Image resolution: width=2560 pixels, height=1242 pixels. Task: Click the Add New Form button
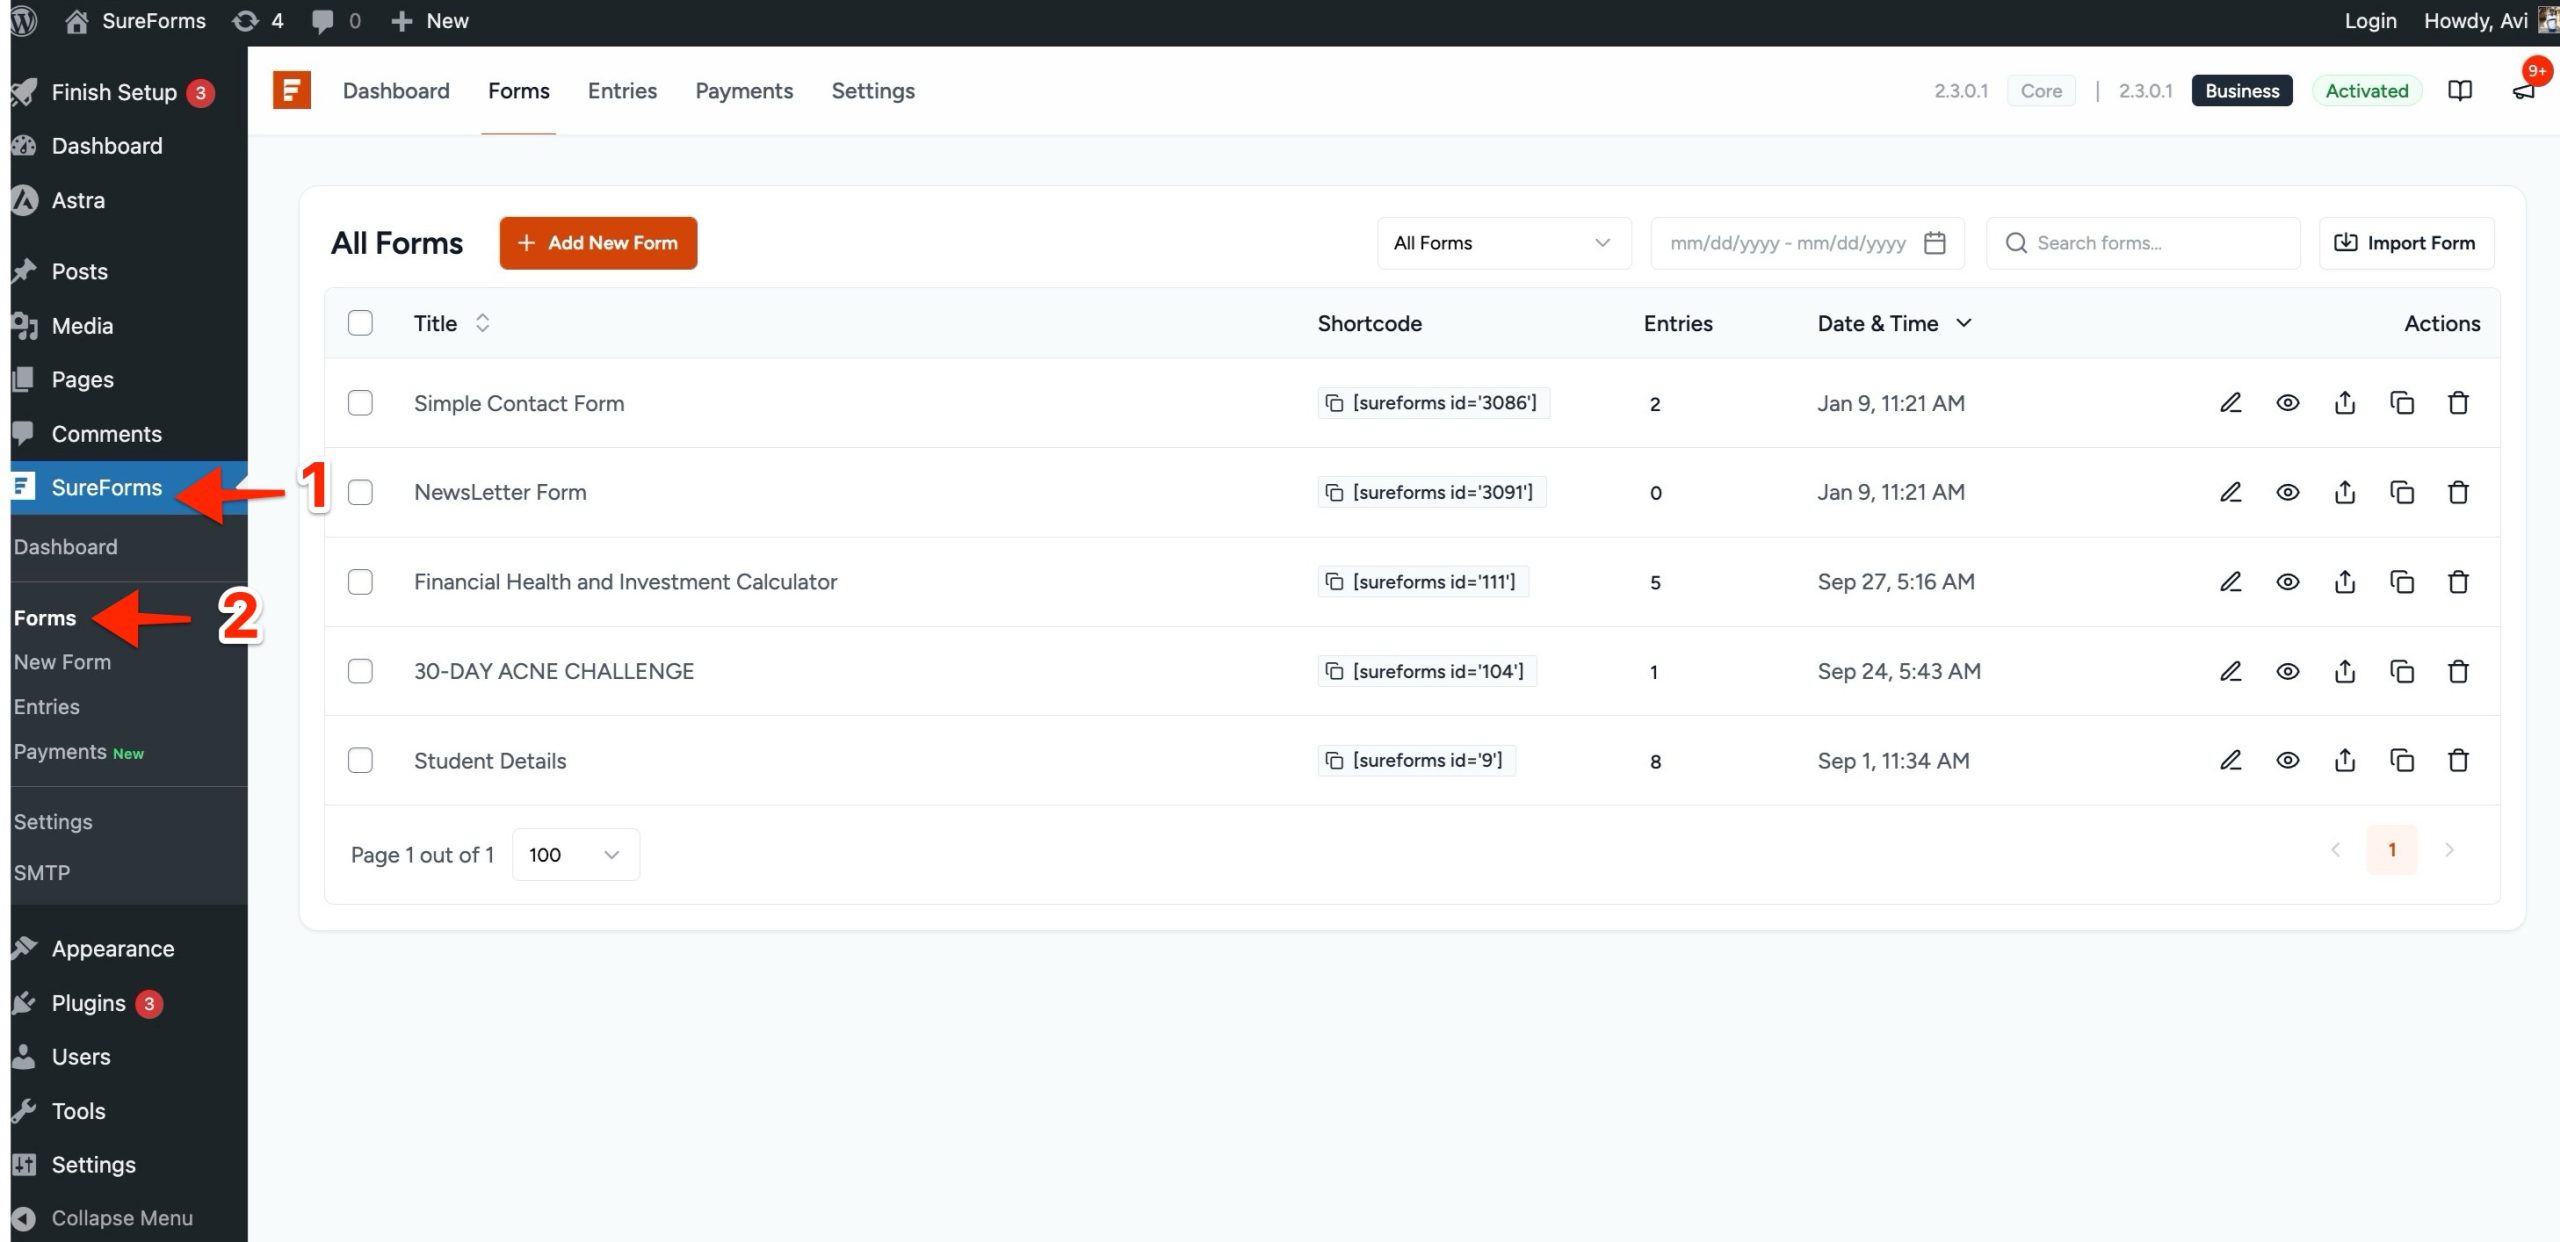coord(598,243)
